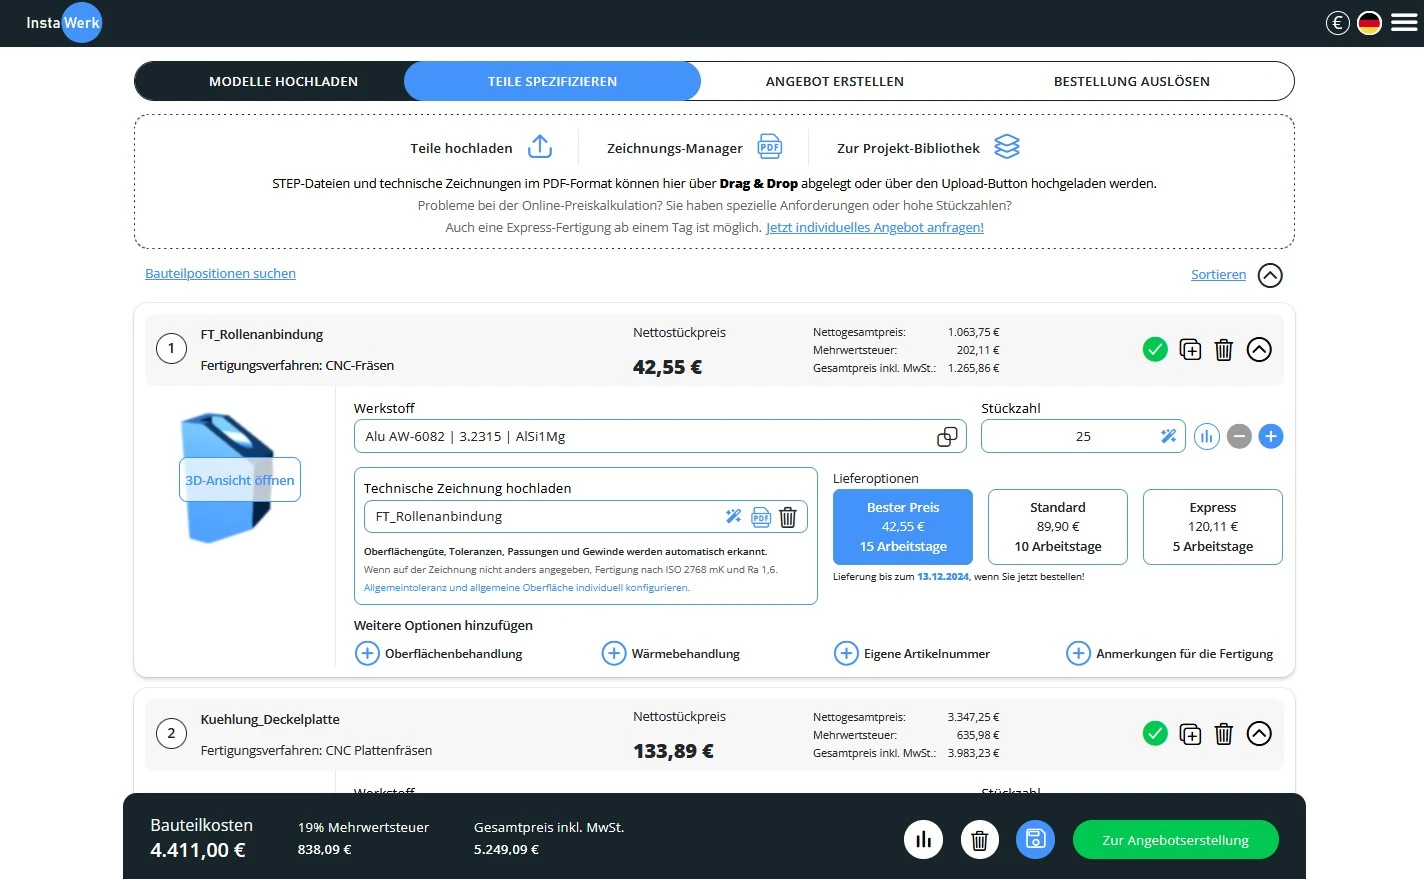
Task: Switch to the ANGEBOT ERSTELLEN tab
Action: click(835, 81)
